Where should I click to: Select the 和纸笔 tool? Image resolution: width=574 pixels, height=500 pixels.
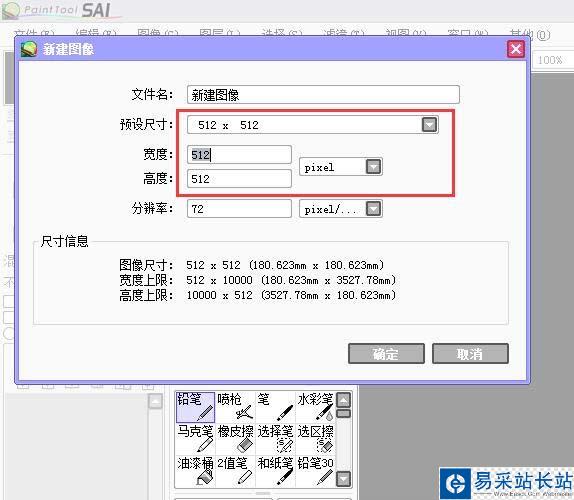[275, 471]
